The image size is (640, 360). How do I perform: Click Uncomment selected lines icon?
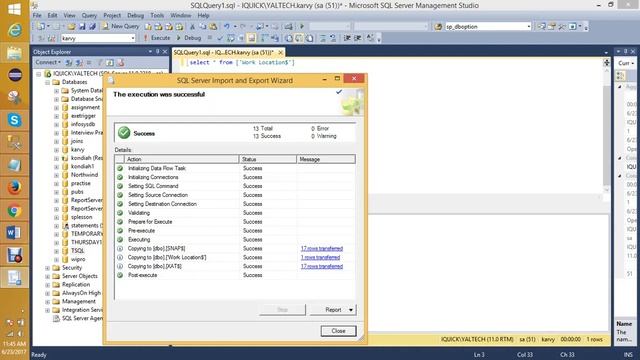click(x=333, y=38)
